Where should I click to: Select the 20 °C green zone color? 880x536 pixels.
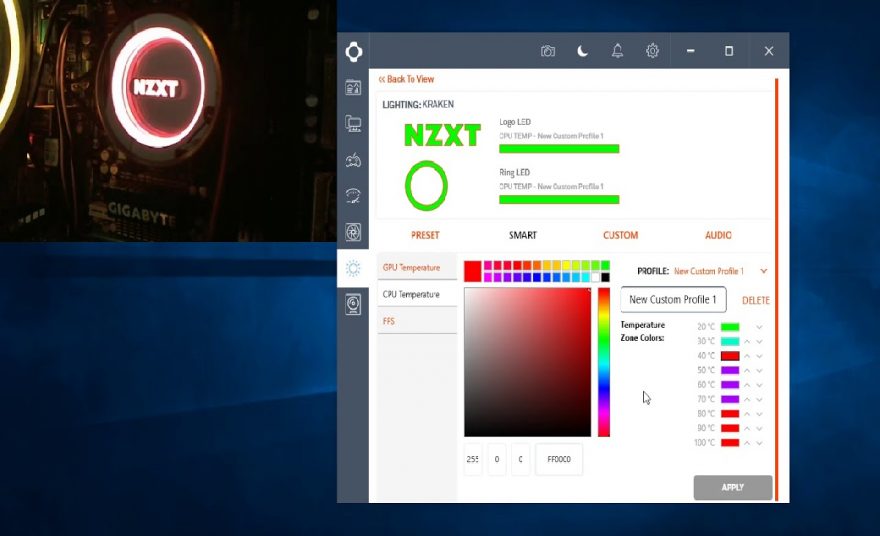pyautogui.click(x=730, y=327)
